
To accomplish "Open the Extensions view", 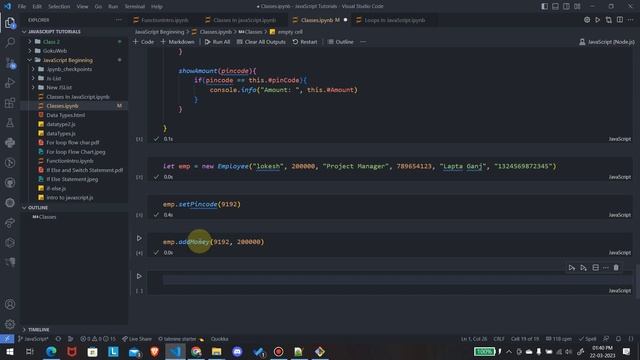I will click(10, 103).
